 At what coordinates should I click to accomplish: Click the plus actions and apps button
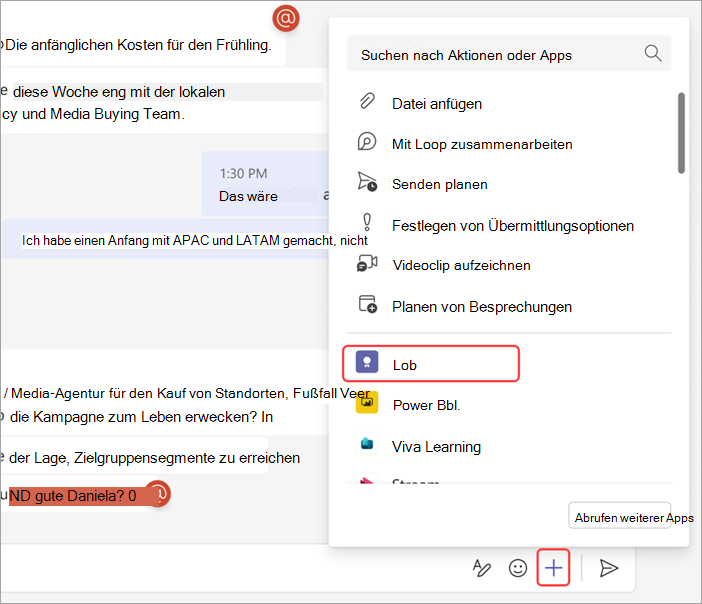(x=553, y=568)
